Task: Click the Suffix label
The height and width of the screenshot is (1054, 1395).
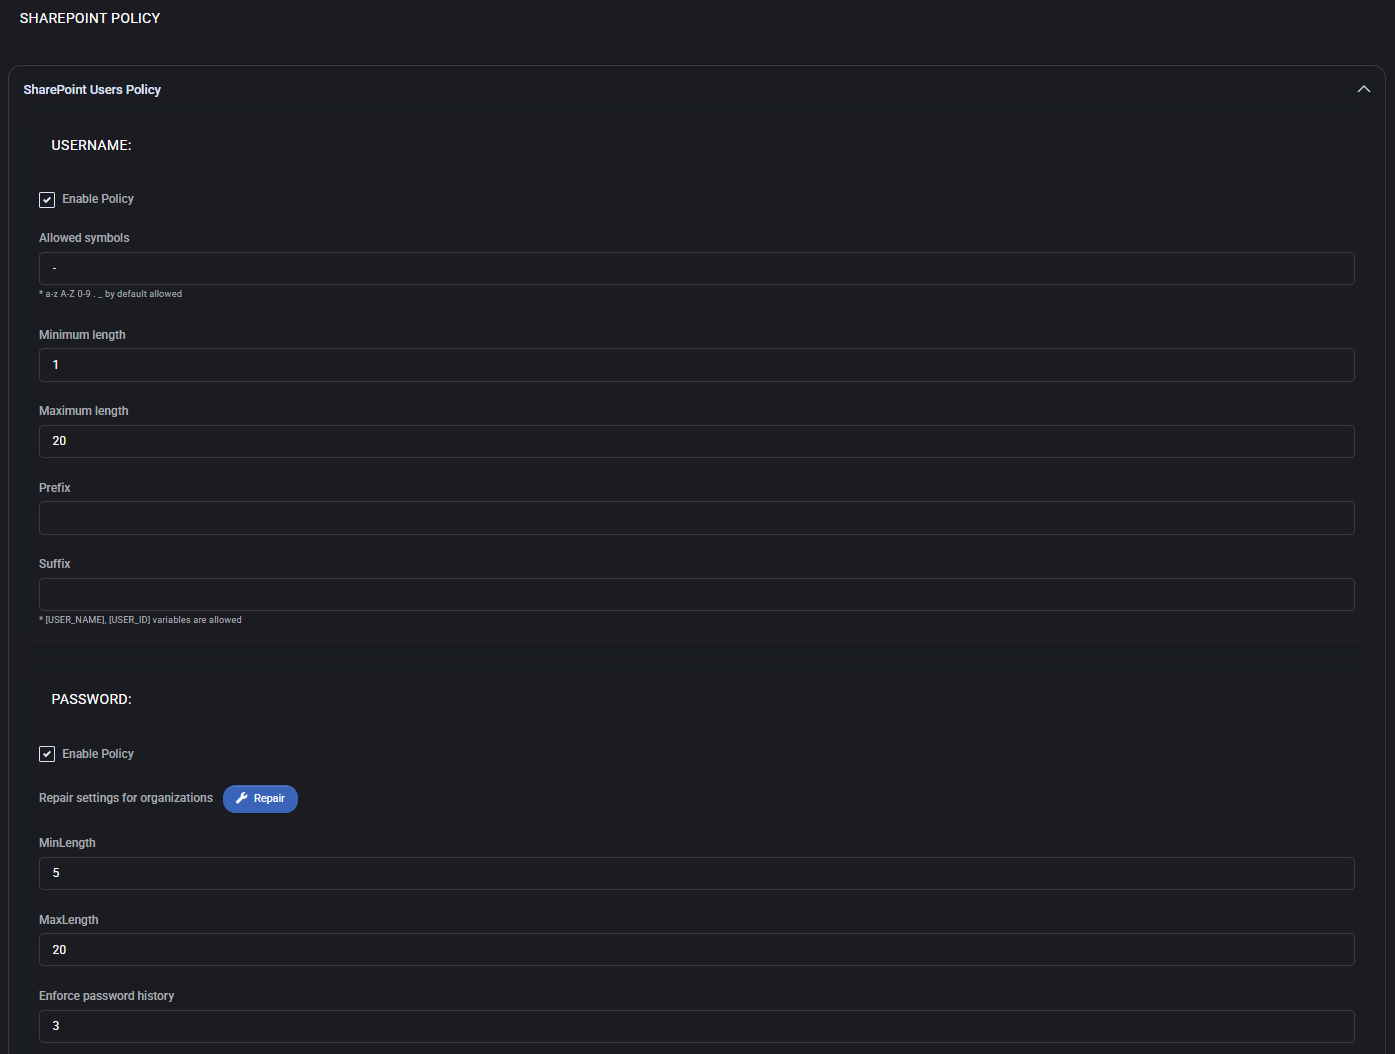Action: coord(55,564)
